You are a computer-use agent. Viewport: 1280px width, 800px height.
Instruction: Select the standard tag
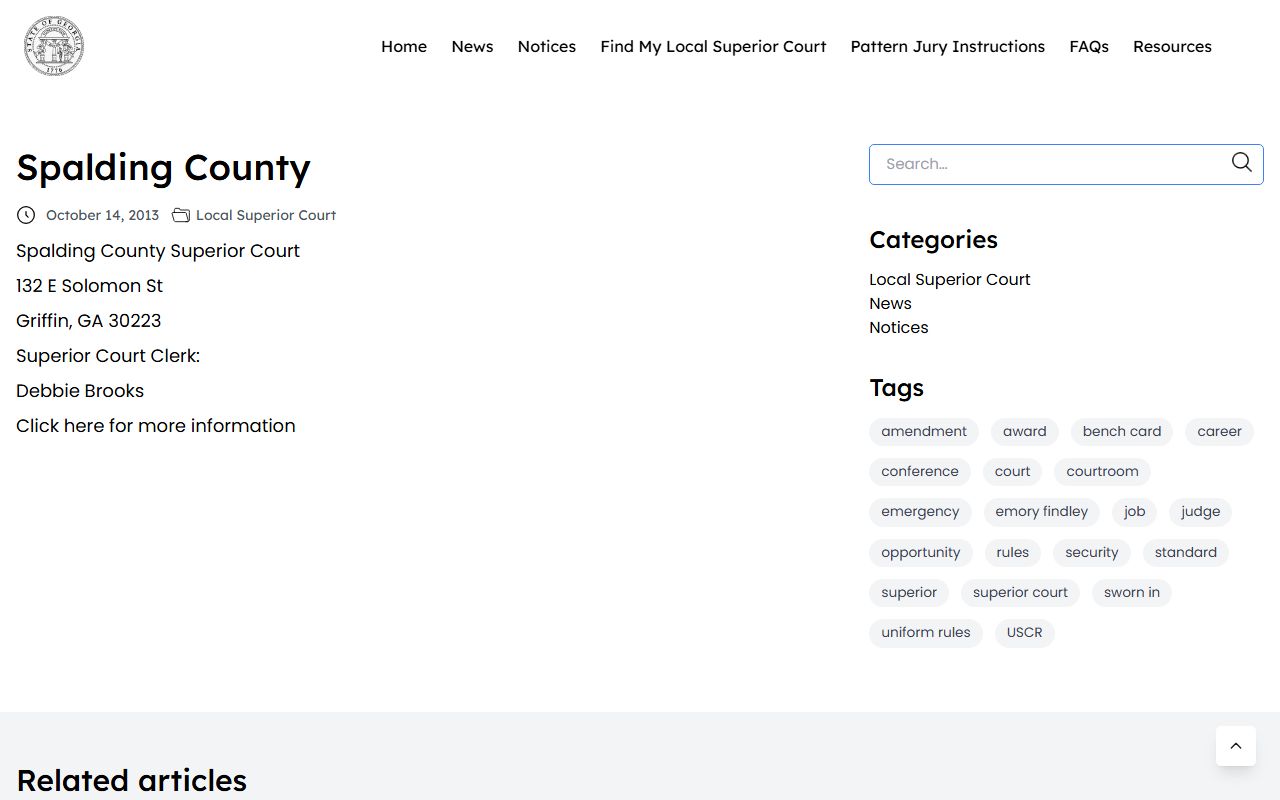click(1186, 553)
